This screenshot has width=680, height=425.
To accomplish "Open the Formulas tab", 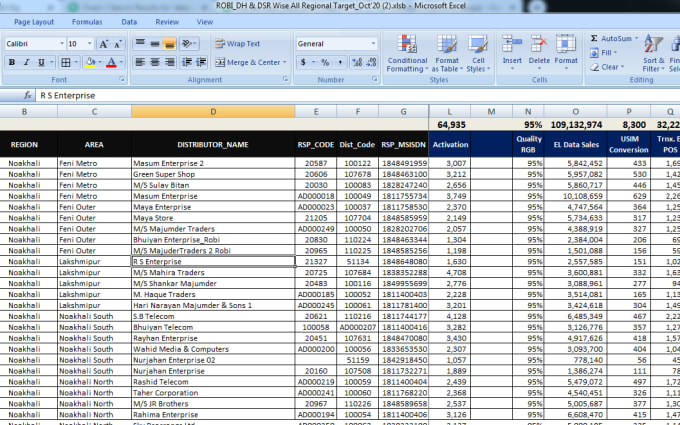I will tap(87, 22).
